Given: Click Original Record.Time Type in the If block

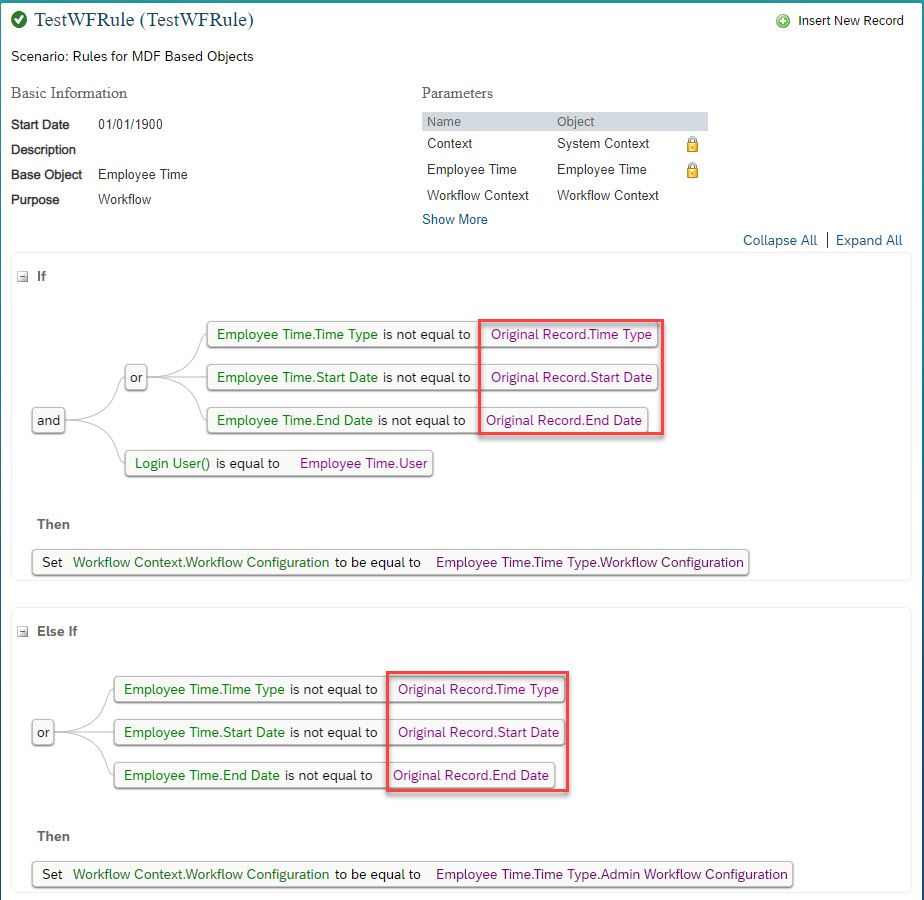Looking at the screenshot, I should 571,334.
